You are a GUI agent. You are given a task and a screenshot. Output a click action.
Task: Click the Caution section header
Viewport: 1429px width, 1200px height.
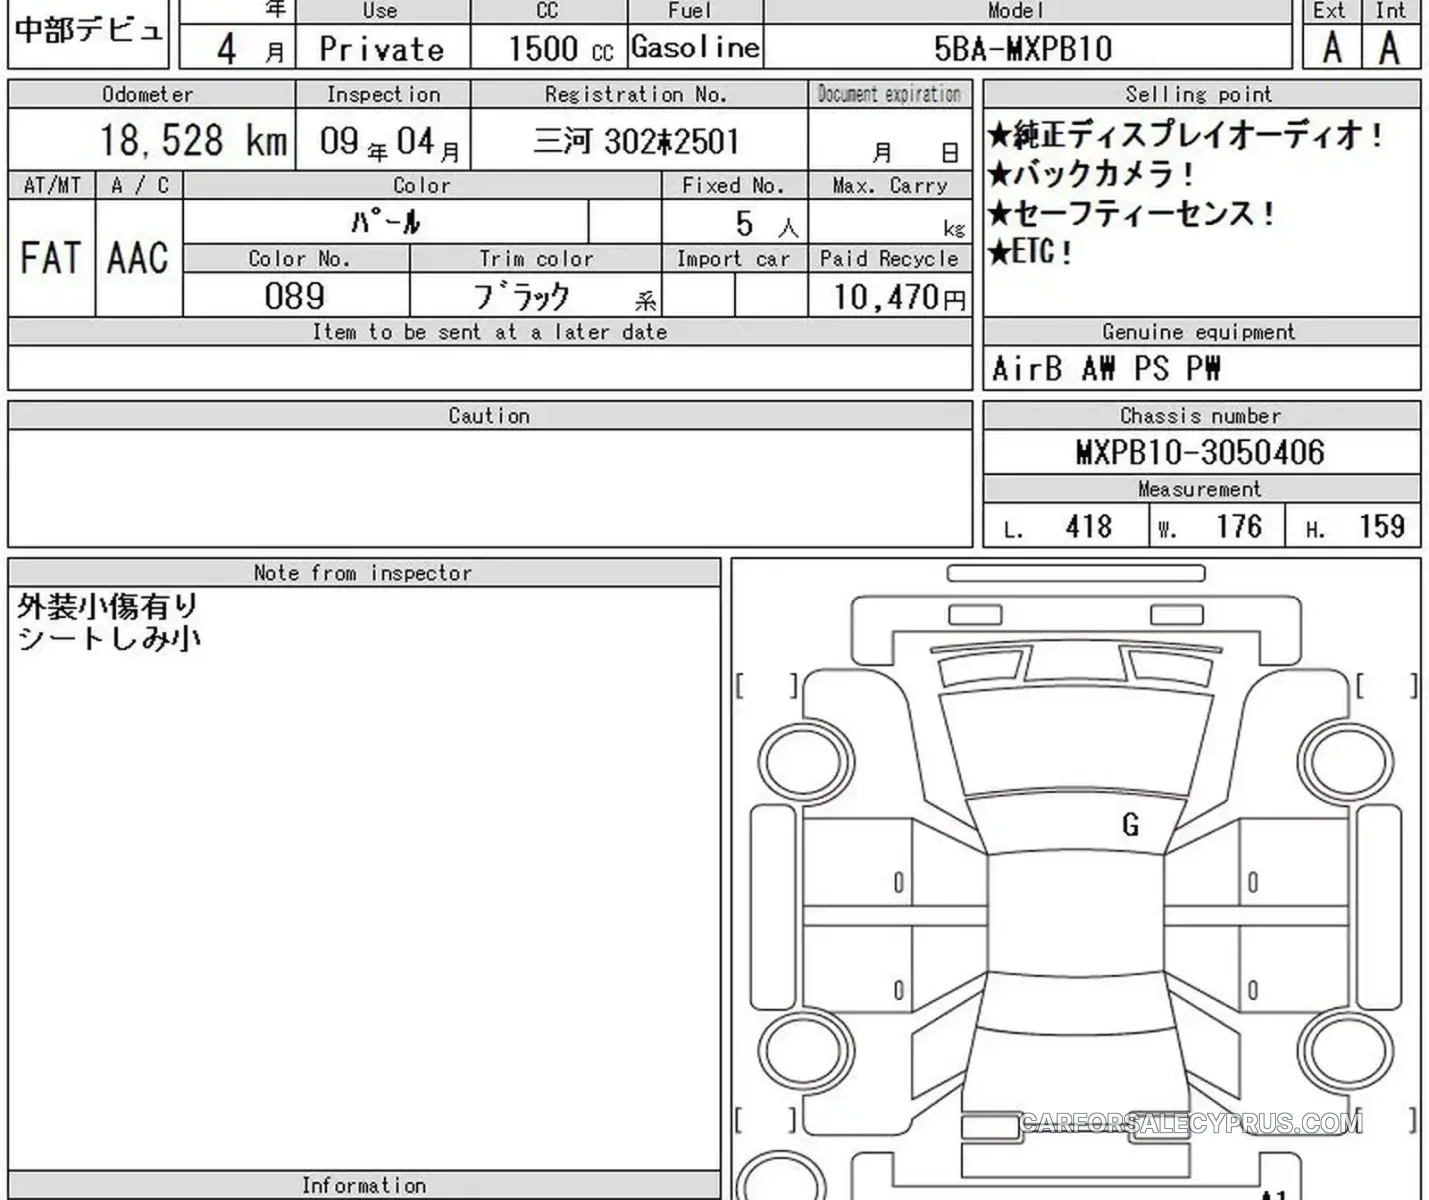(490, 416)
